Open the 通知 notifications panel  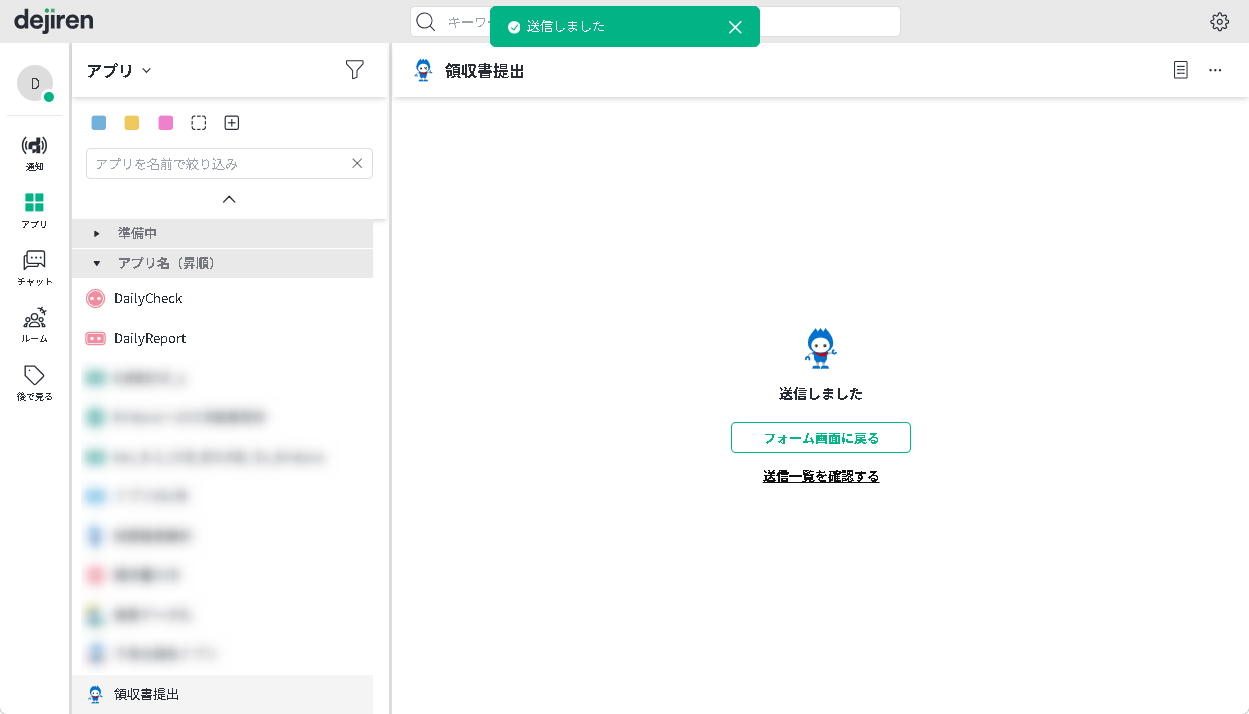(x=34, y=153)
